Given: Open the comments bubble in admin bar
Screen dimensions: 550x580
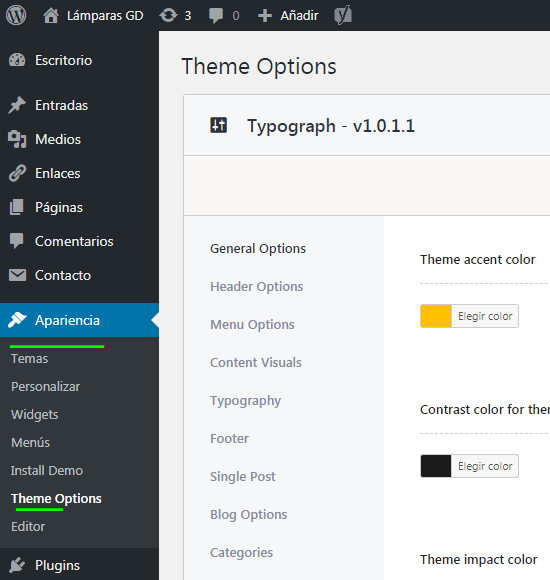Looking at the screenshot, I should pyautogui.click(x=216, y=16).
